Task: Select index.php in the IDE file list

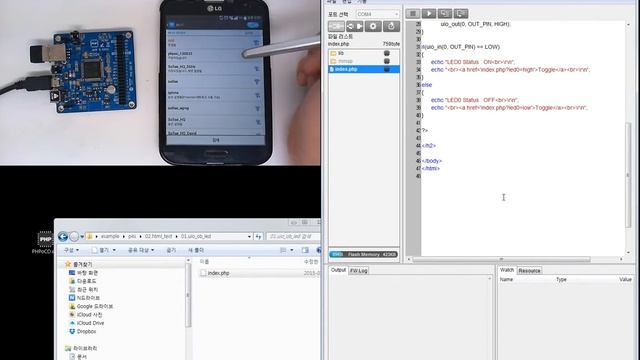Action: point(364,69)
